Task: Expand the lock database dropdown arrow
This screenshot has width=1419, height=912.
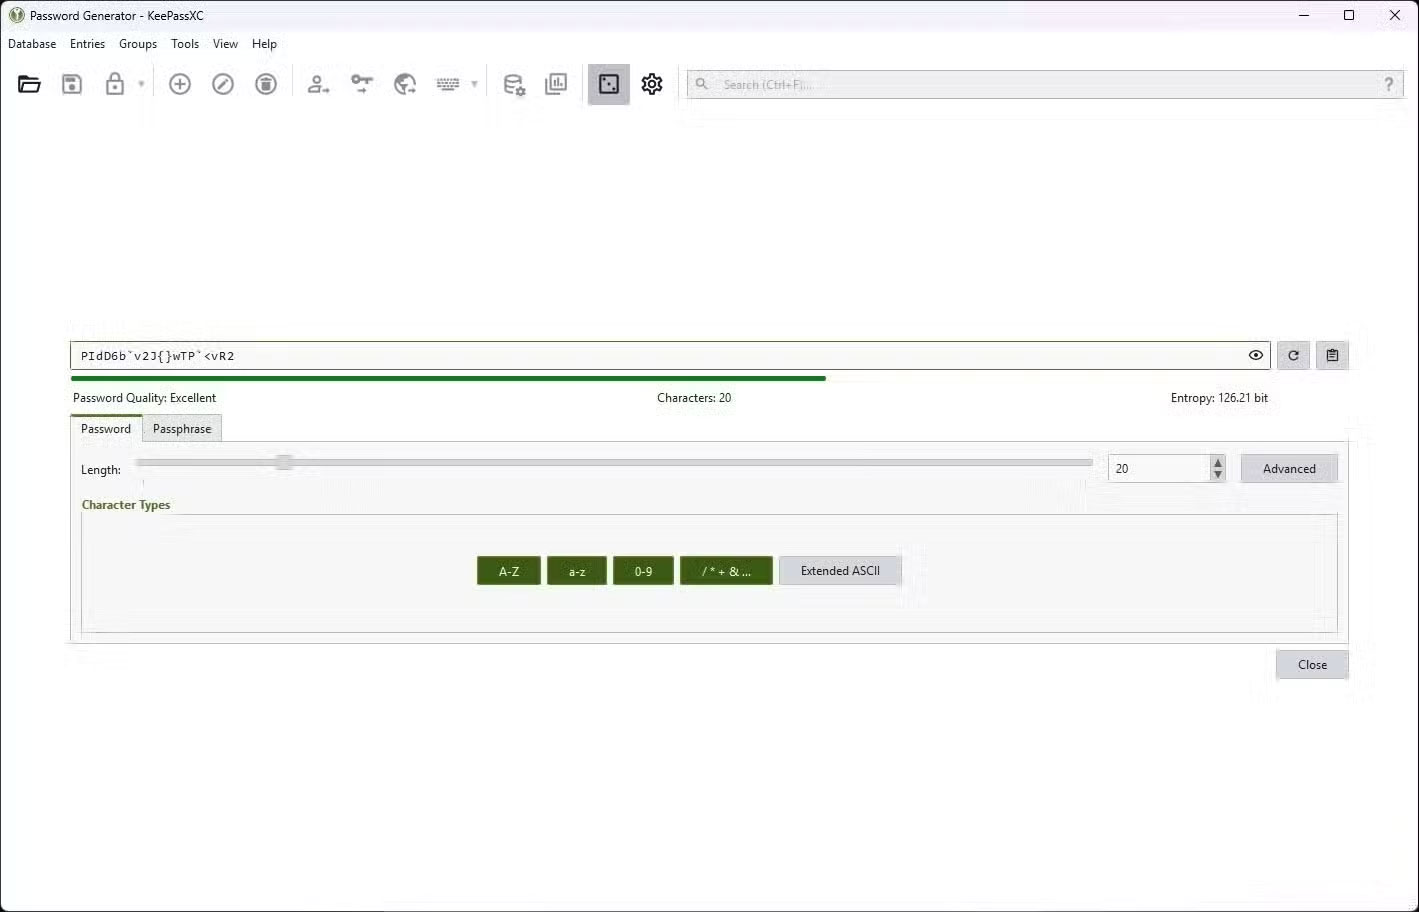Action: pos(140,84)
